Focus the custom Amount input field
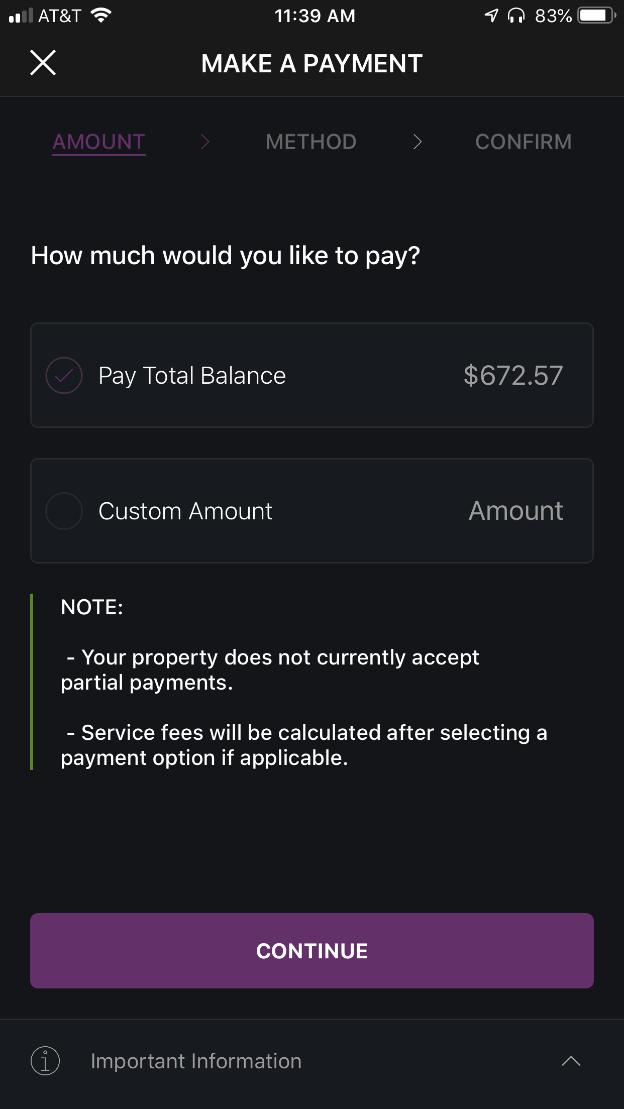The height and width of the screenshot is (1109, 624). point(516,511)
